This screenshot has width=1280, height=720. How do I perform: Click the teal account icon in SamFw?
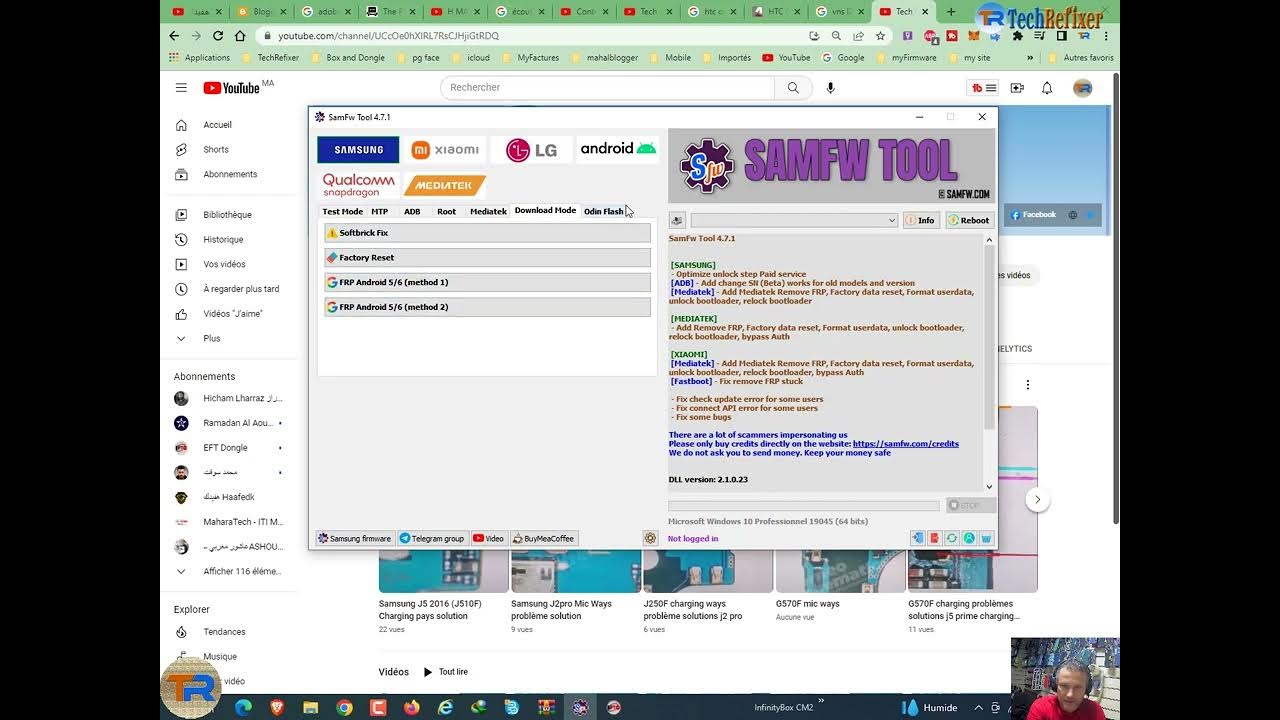click(x=969, y=538)
